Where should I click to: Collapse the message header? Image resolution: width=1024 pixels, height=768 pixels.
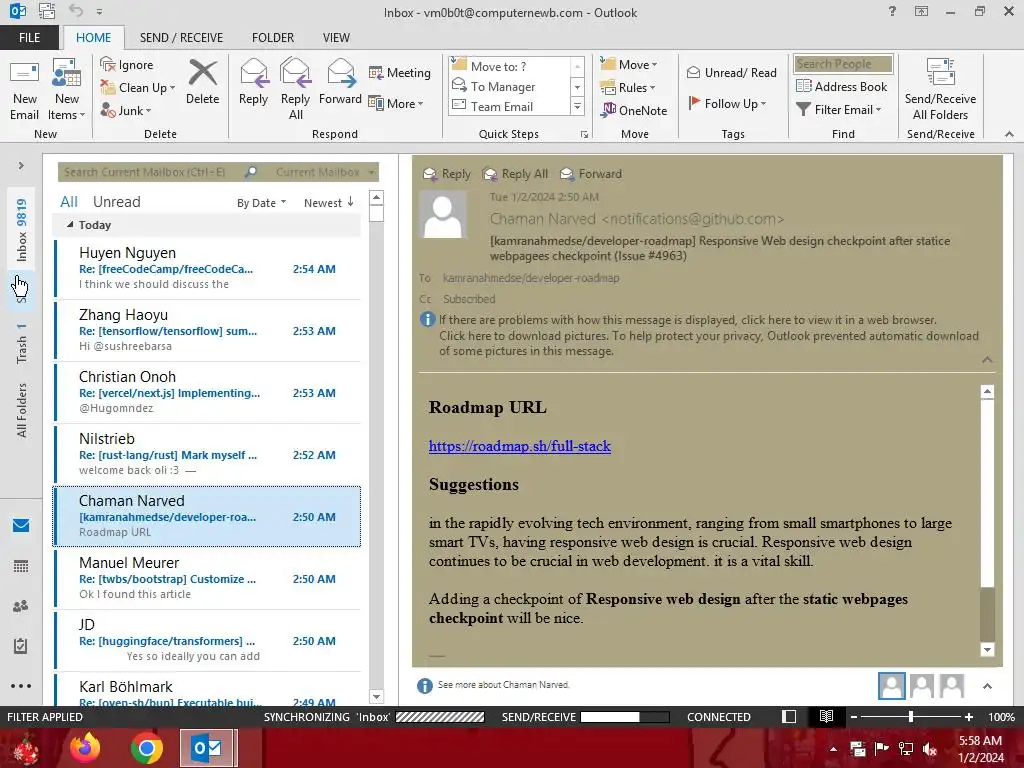tap(987, 360)
